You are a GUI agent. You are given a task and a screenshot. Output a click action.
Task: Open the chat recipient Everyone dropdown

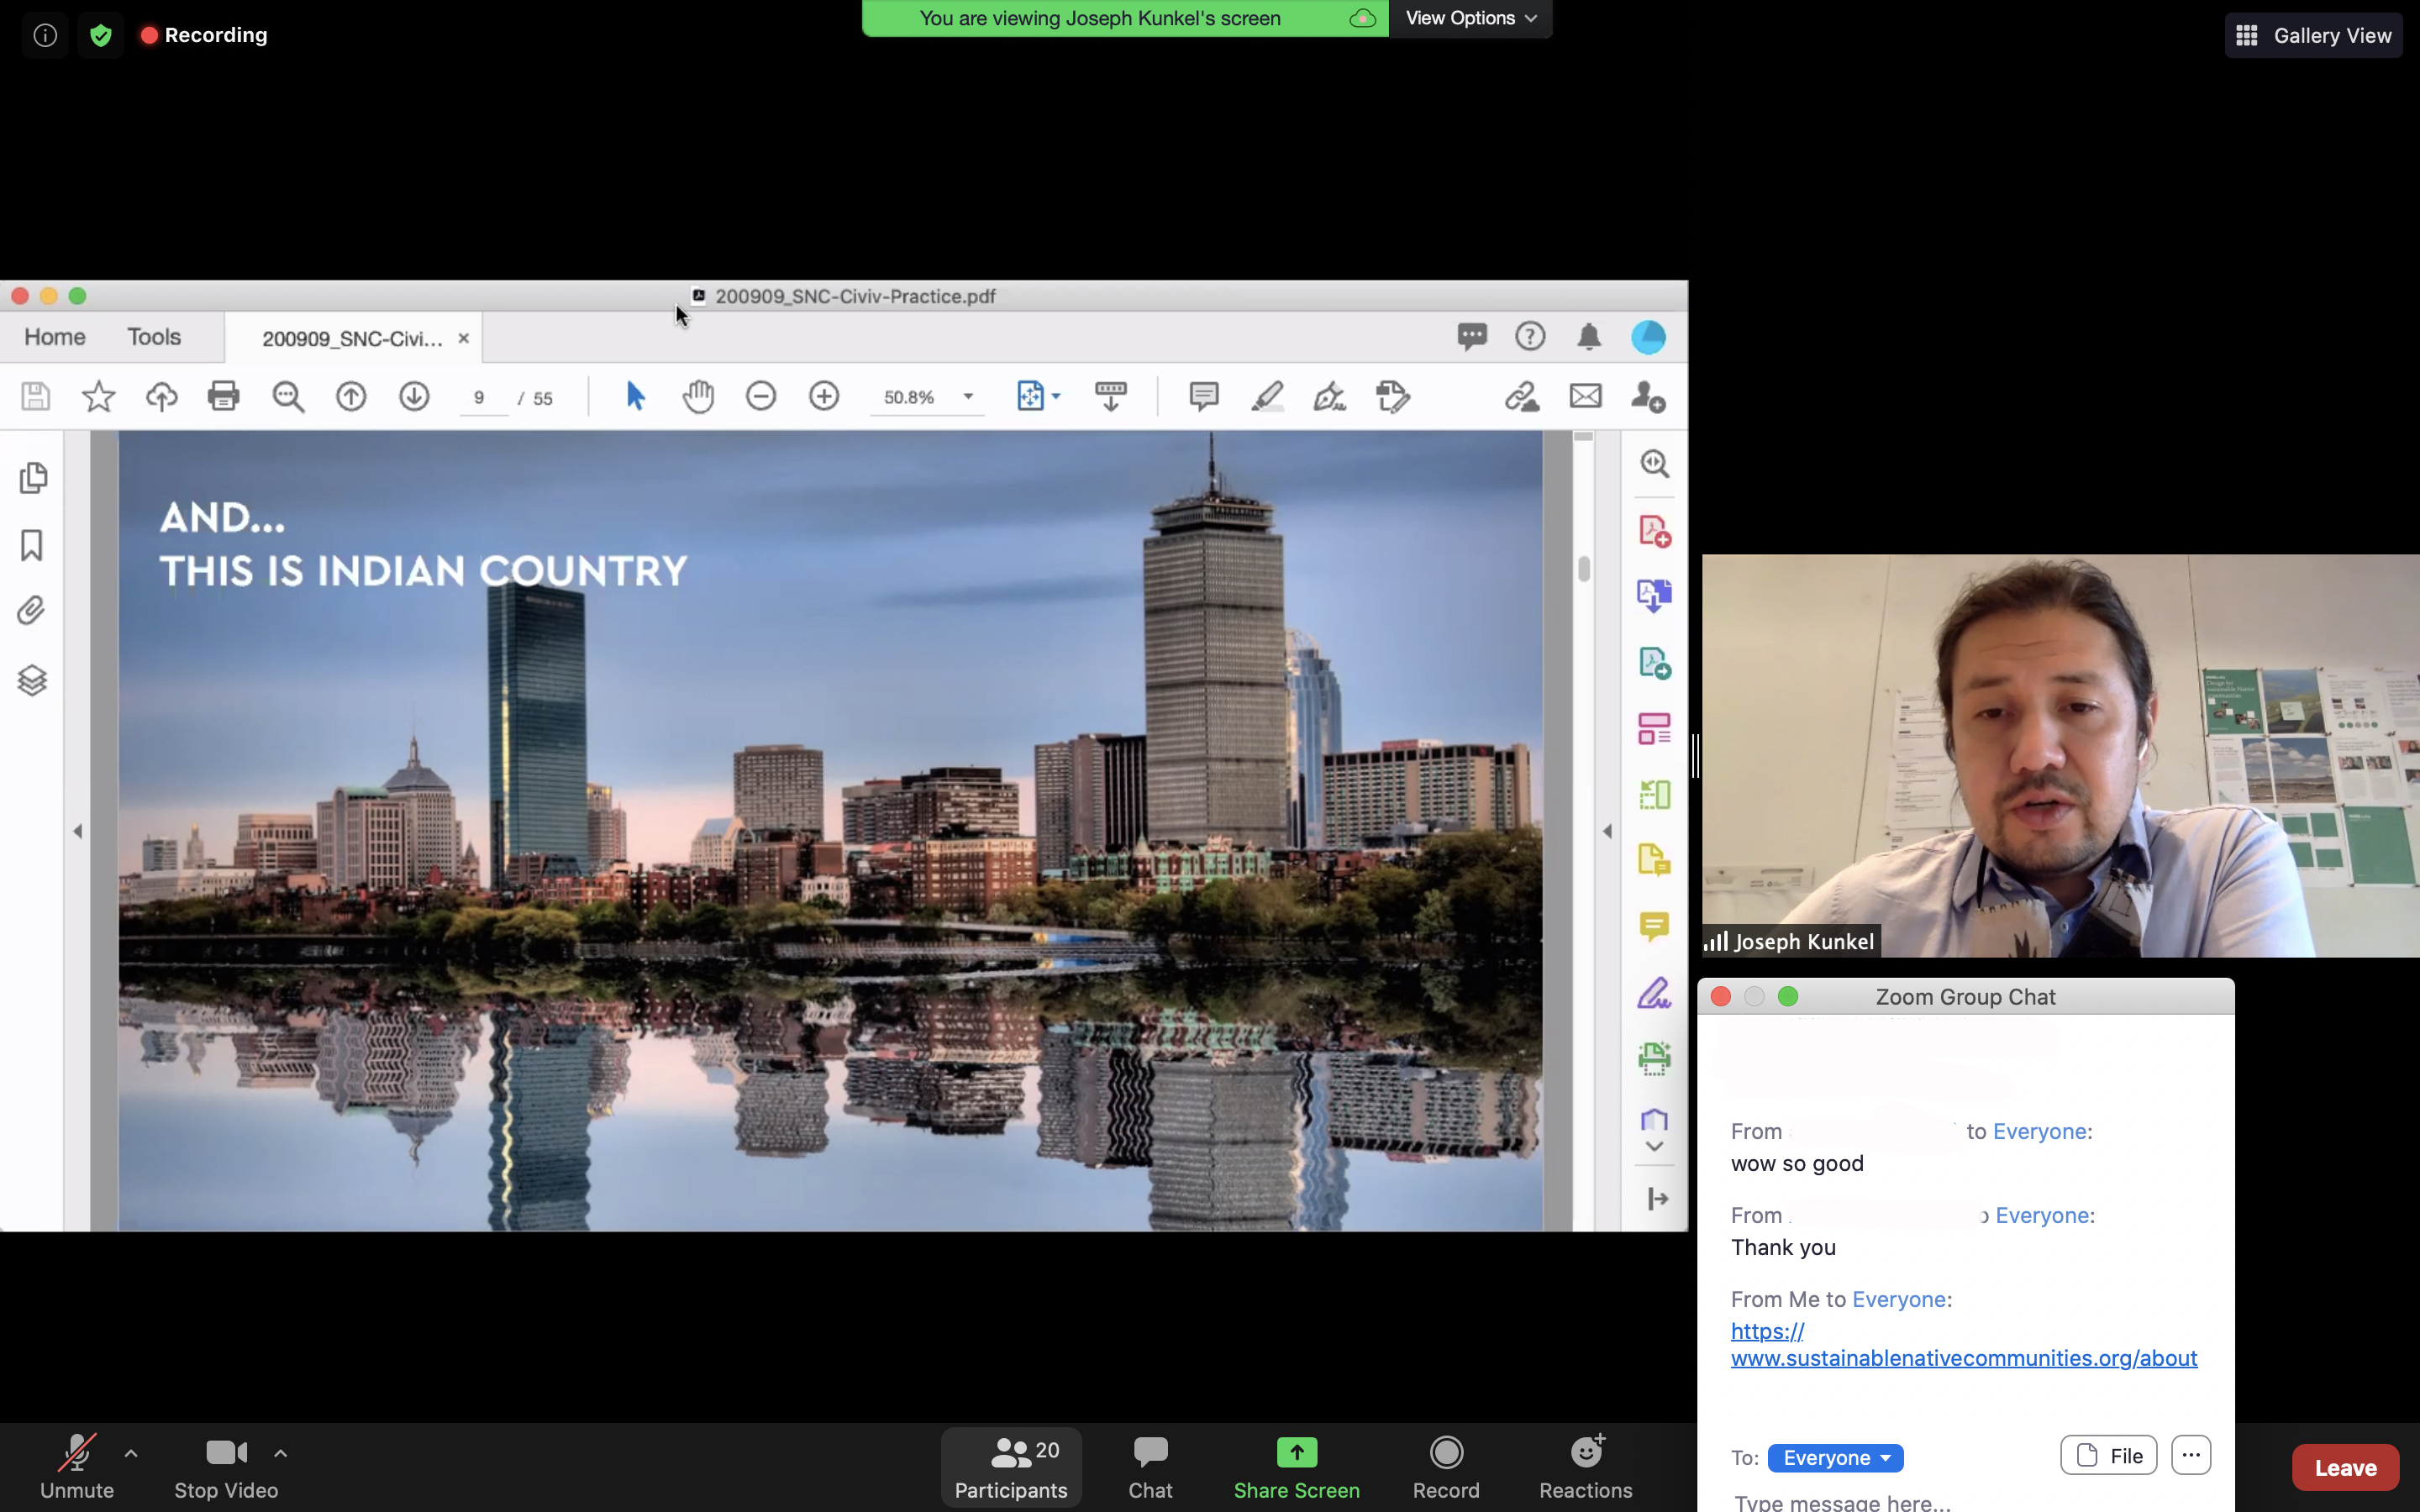coord(1835,1457)
